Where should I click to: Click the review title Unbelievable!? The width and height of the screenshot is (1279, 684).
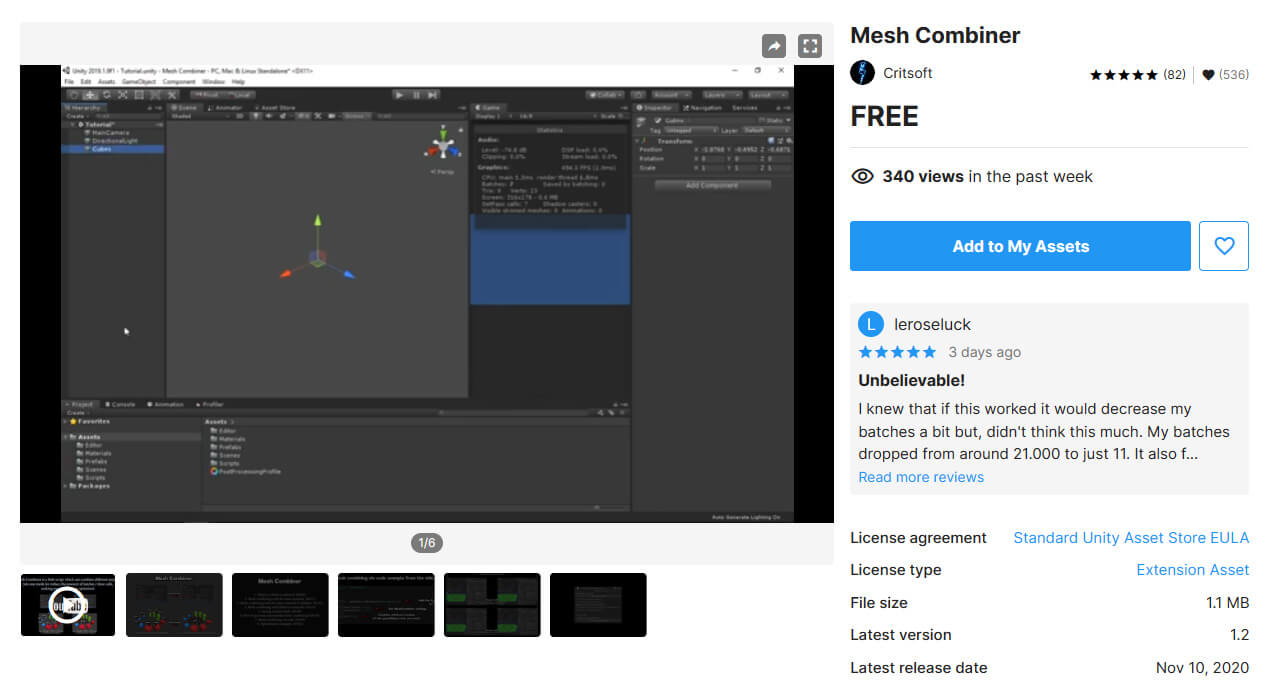(912, 380)
